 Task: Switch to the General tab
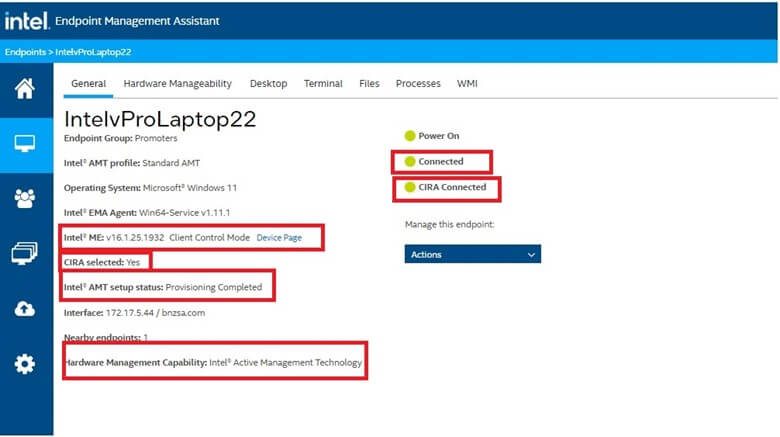tap(89, 84)
